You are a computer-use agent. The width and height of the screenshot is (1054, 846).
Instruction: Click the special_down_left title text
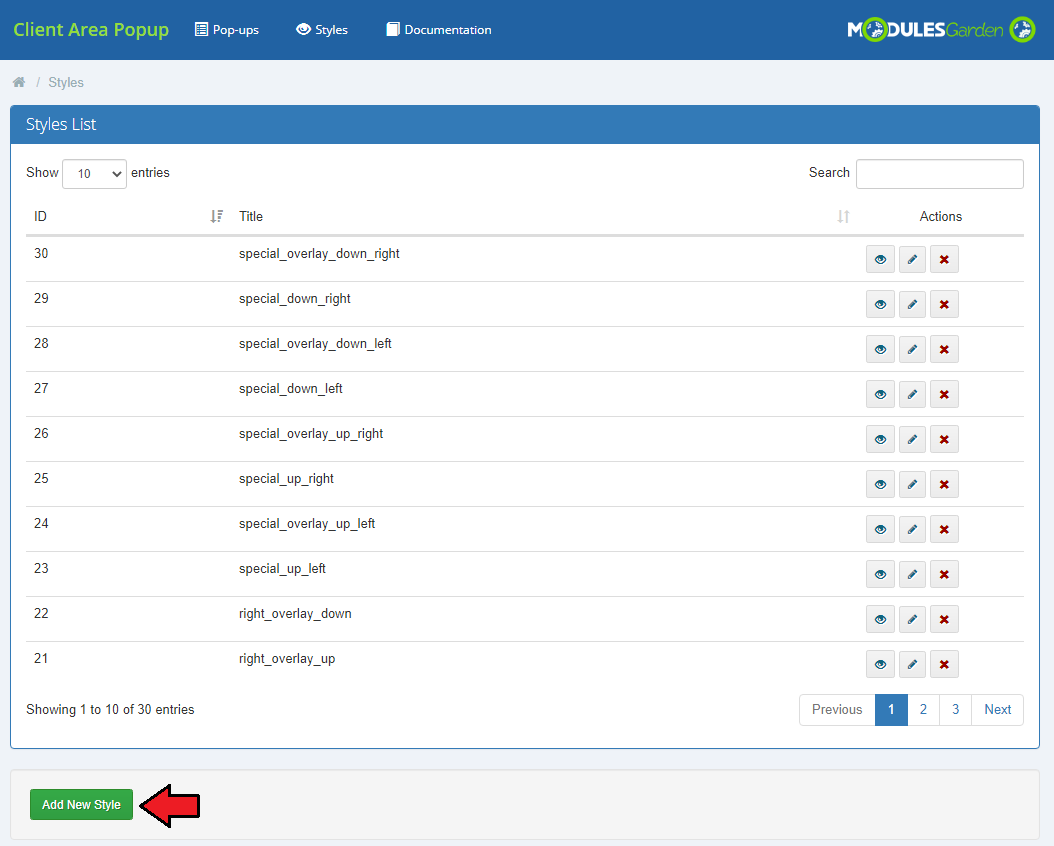coord(290,388)
